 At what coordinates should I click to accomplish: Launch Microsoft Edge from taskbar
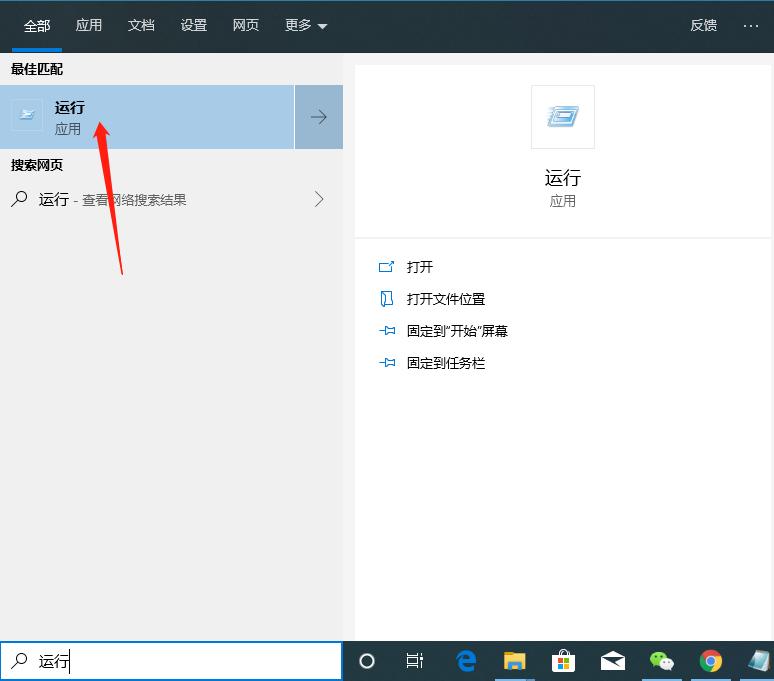point(466,661)
